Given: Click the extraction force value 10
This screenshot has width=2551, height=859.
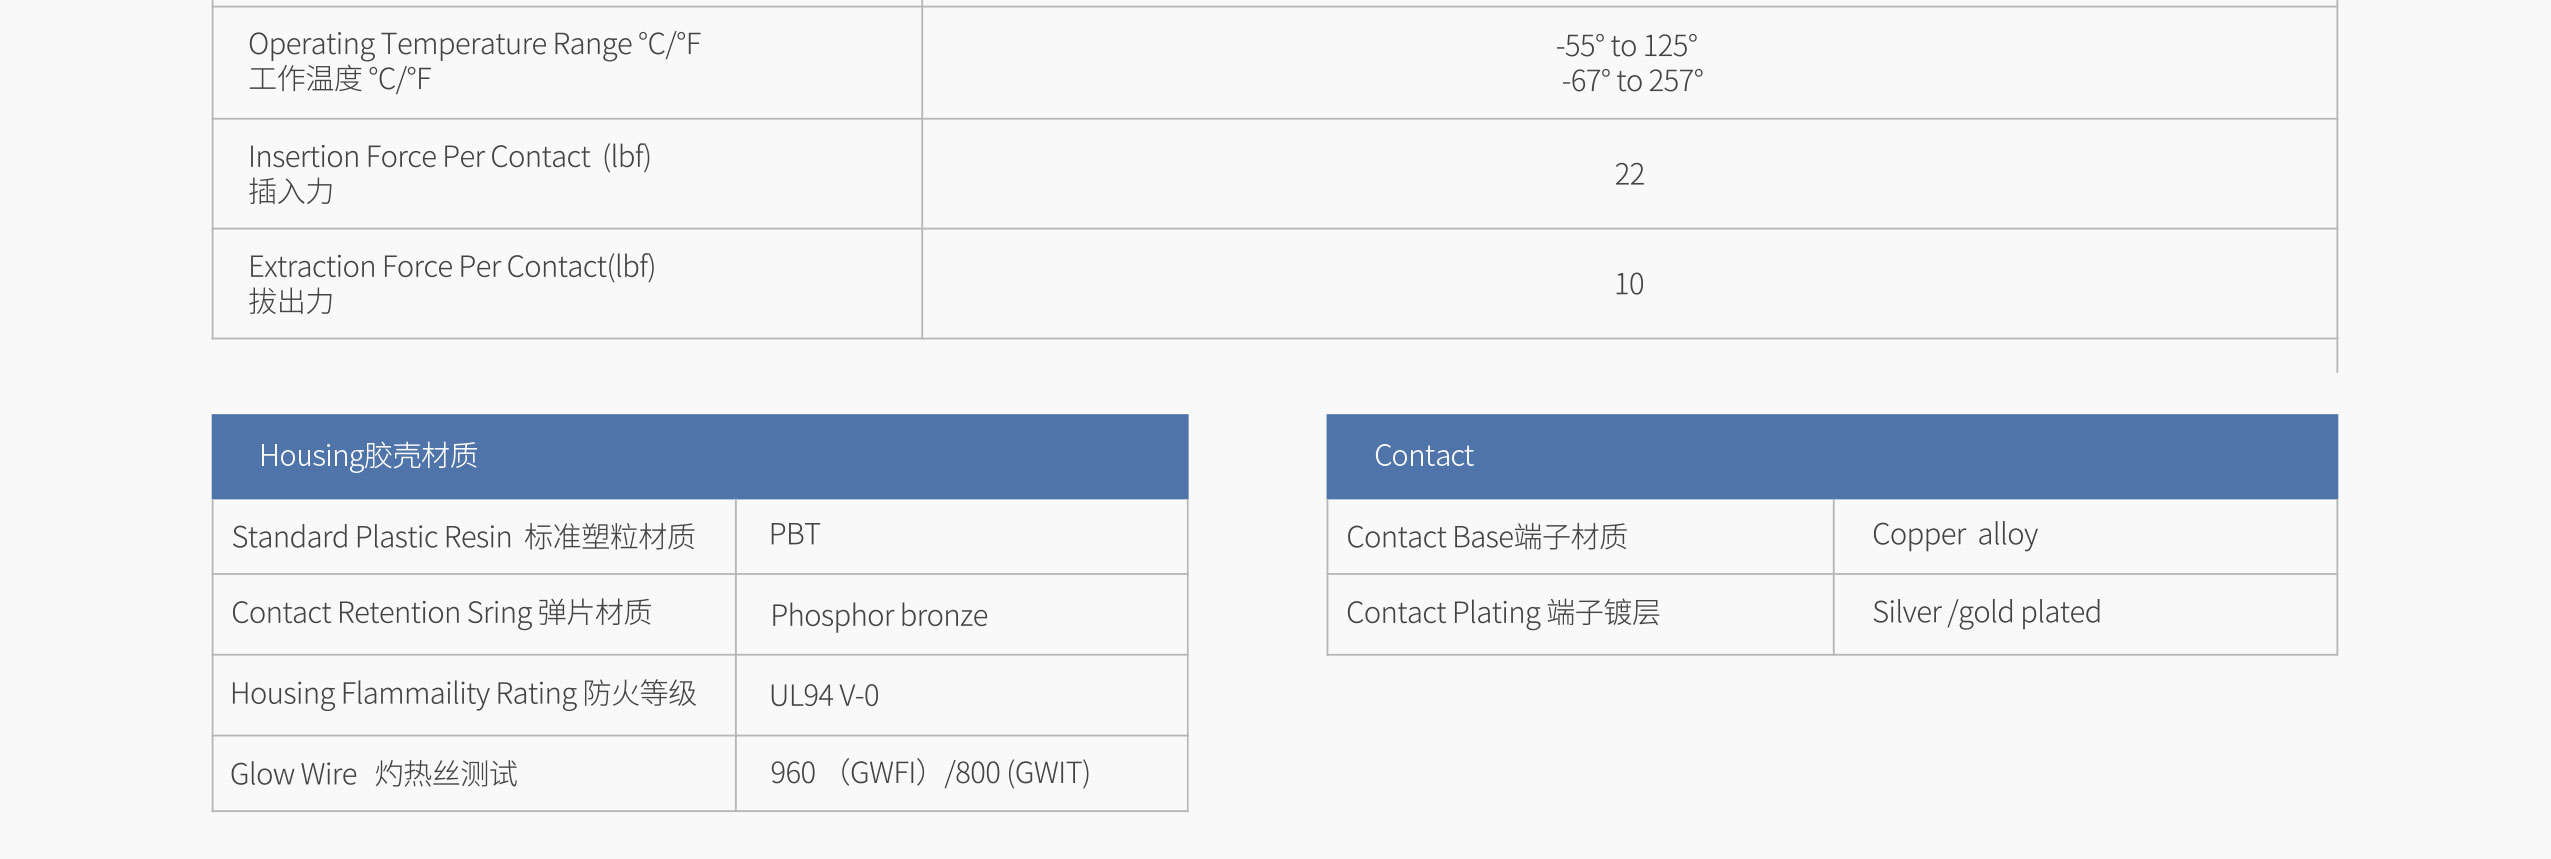Looking at the screenshot, I should click(x=1629, y=284).
